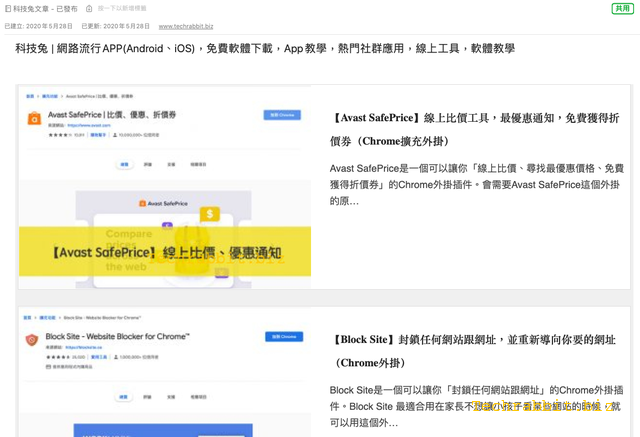Viewport: 640px width, 437px height.
Task: Select the highlighted first tab in the Avast screenshot
Action: [x=124, y=164]
